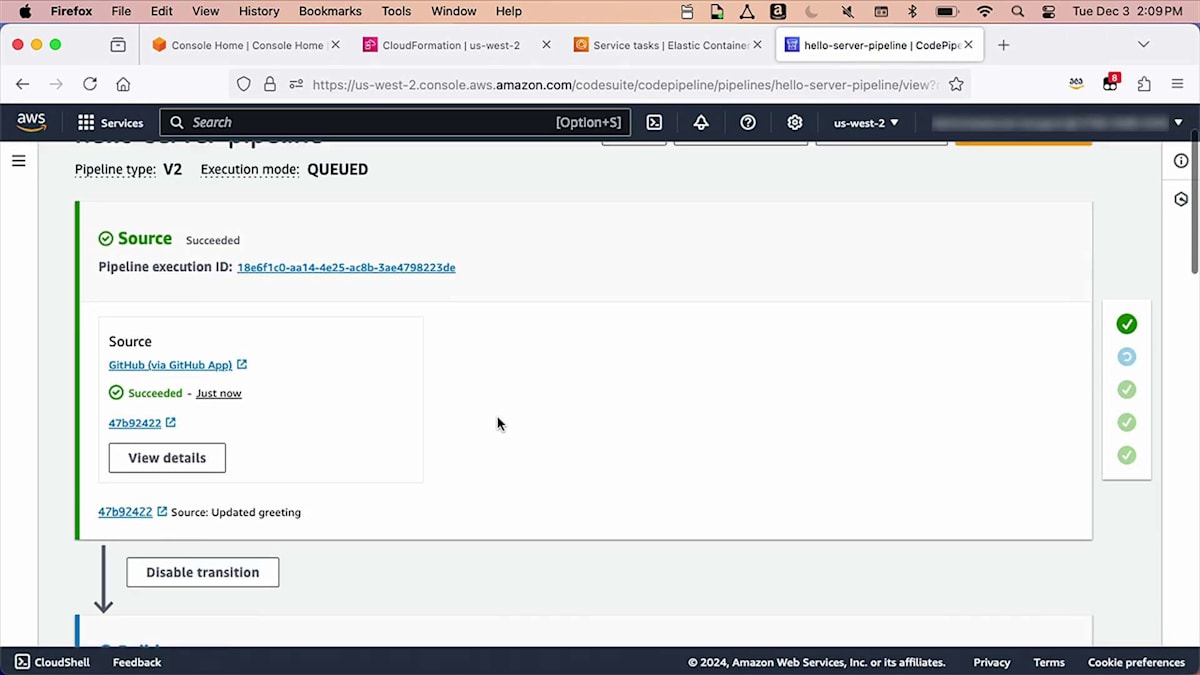
Task: Open the Firefox View tab icon
Action: tap(118, 45)
